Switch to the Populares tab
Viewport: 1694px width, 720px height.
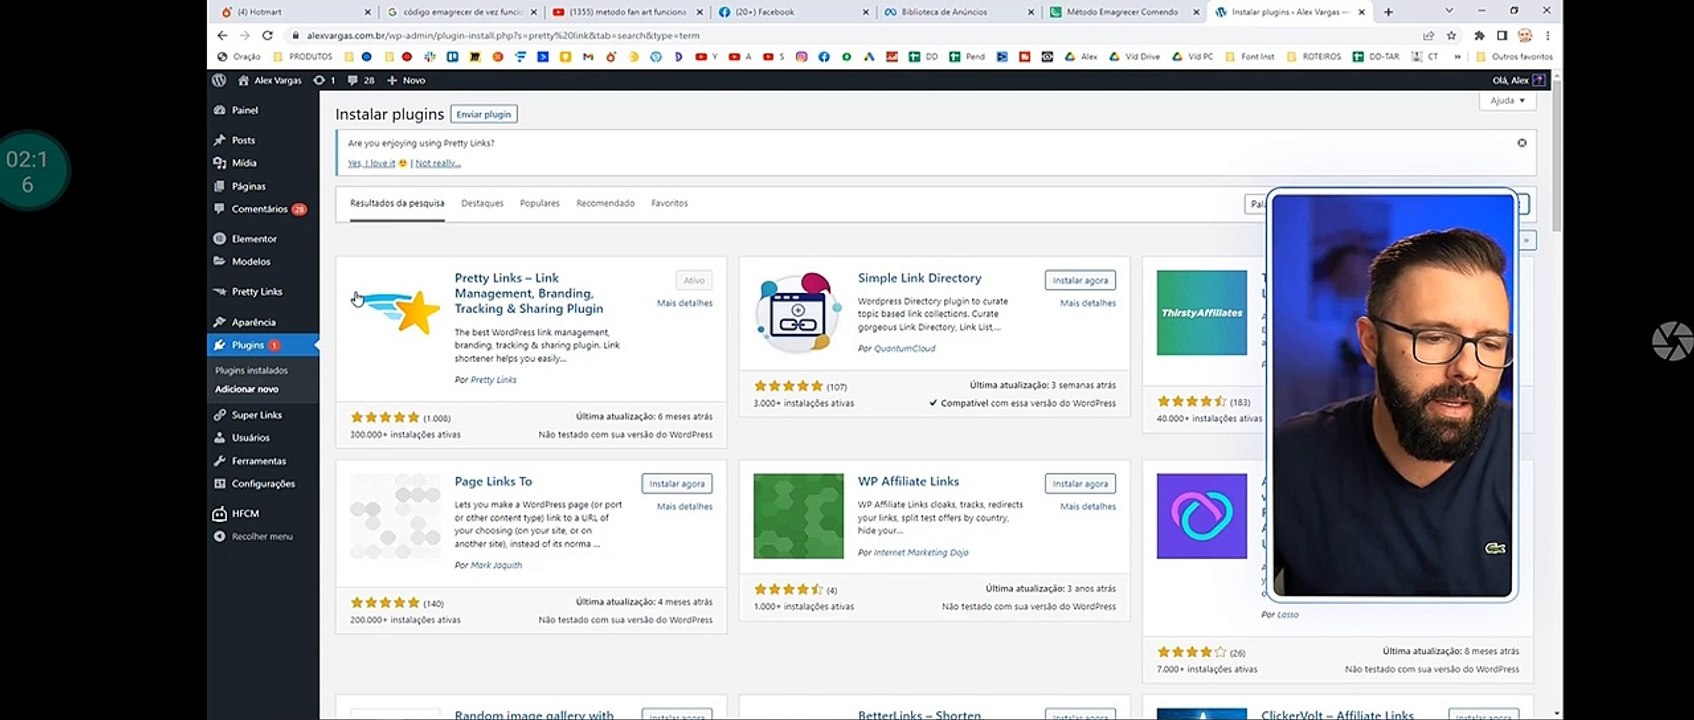click(x=540, y=203)
